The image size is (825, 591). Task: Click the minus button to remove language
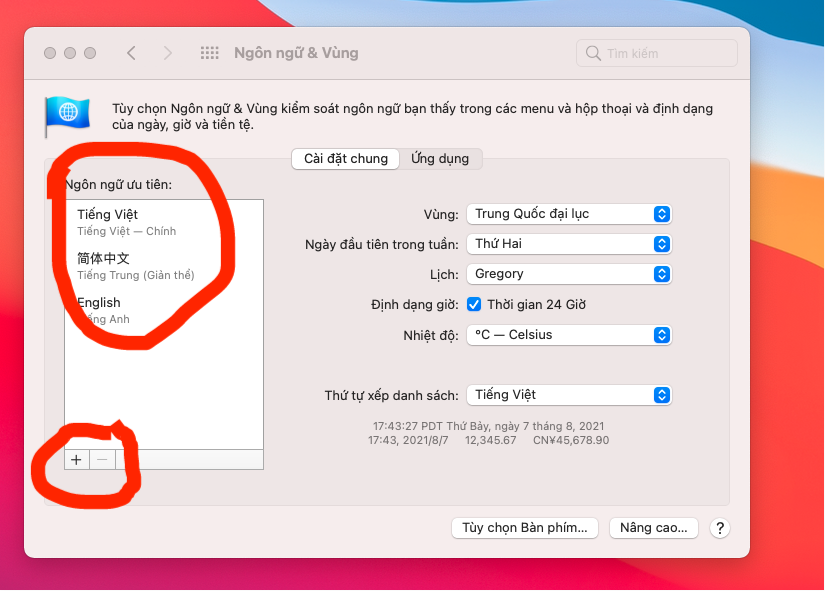click(102, 459)
